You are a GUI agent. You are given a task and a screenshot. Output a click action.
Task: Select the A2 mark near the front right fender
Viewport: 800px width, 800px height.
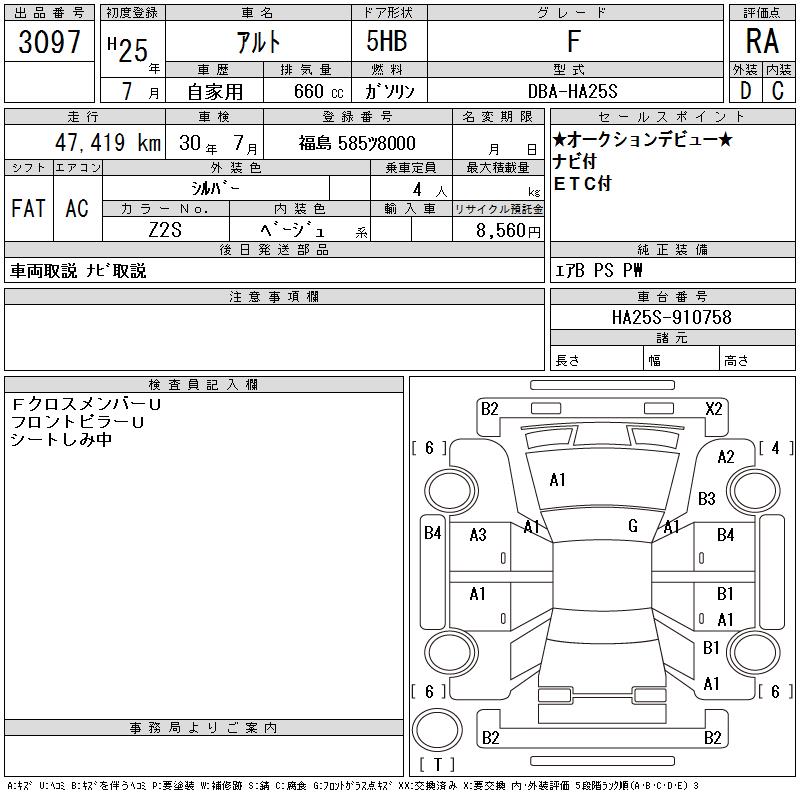726,457
